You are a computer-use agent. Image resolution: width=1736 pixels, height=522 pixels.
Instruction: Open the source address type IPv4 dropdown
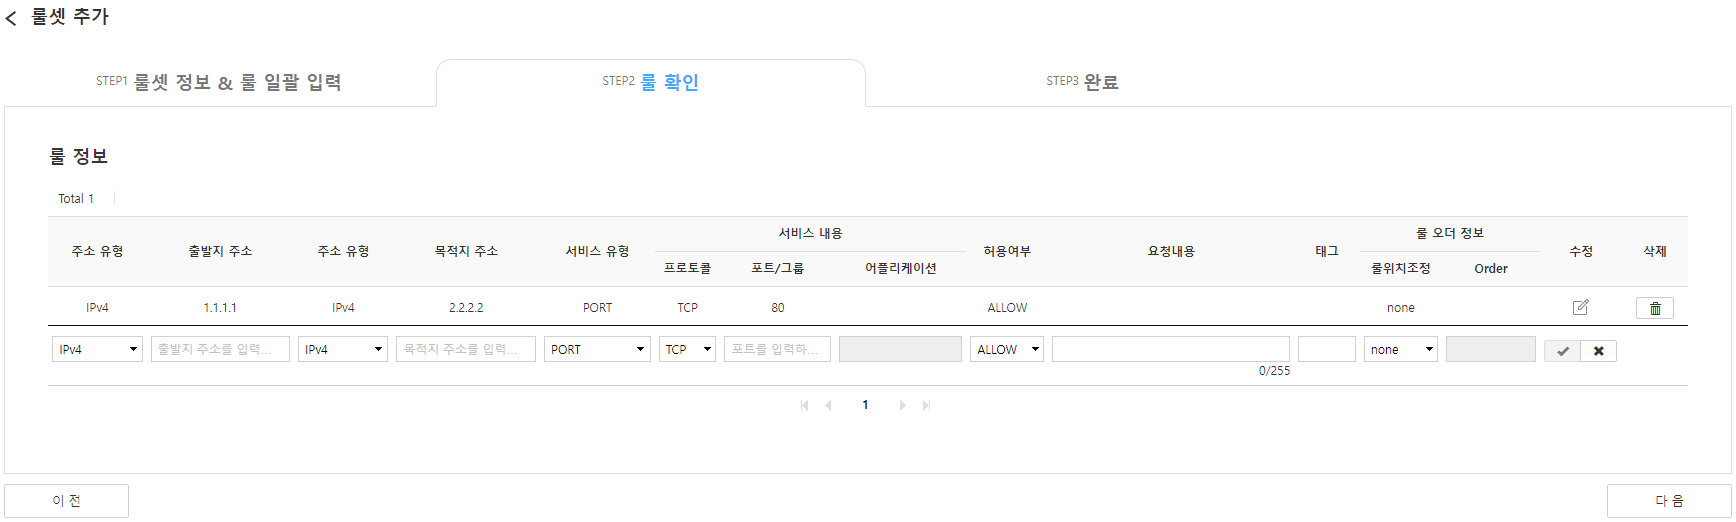click(97, 349)
